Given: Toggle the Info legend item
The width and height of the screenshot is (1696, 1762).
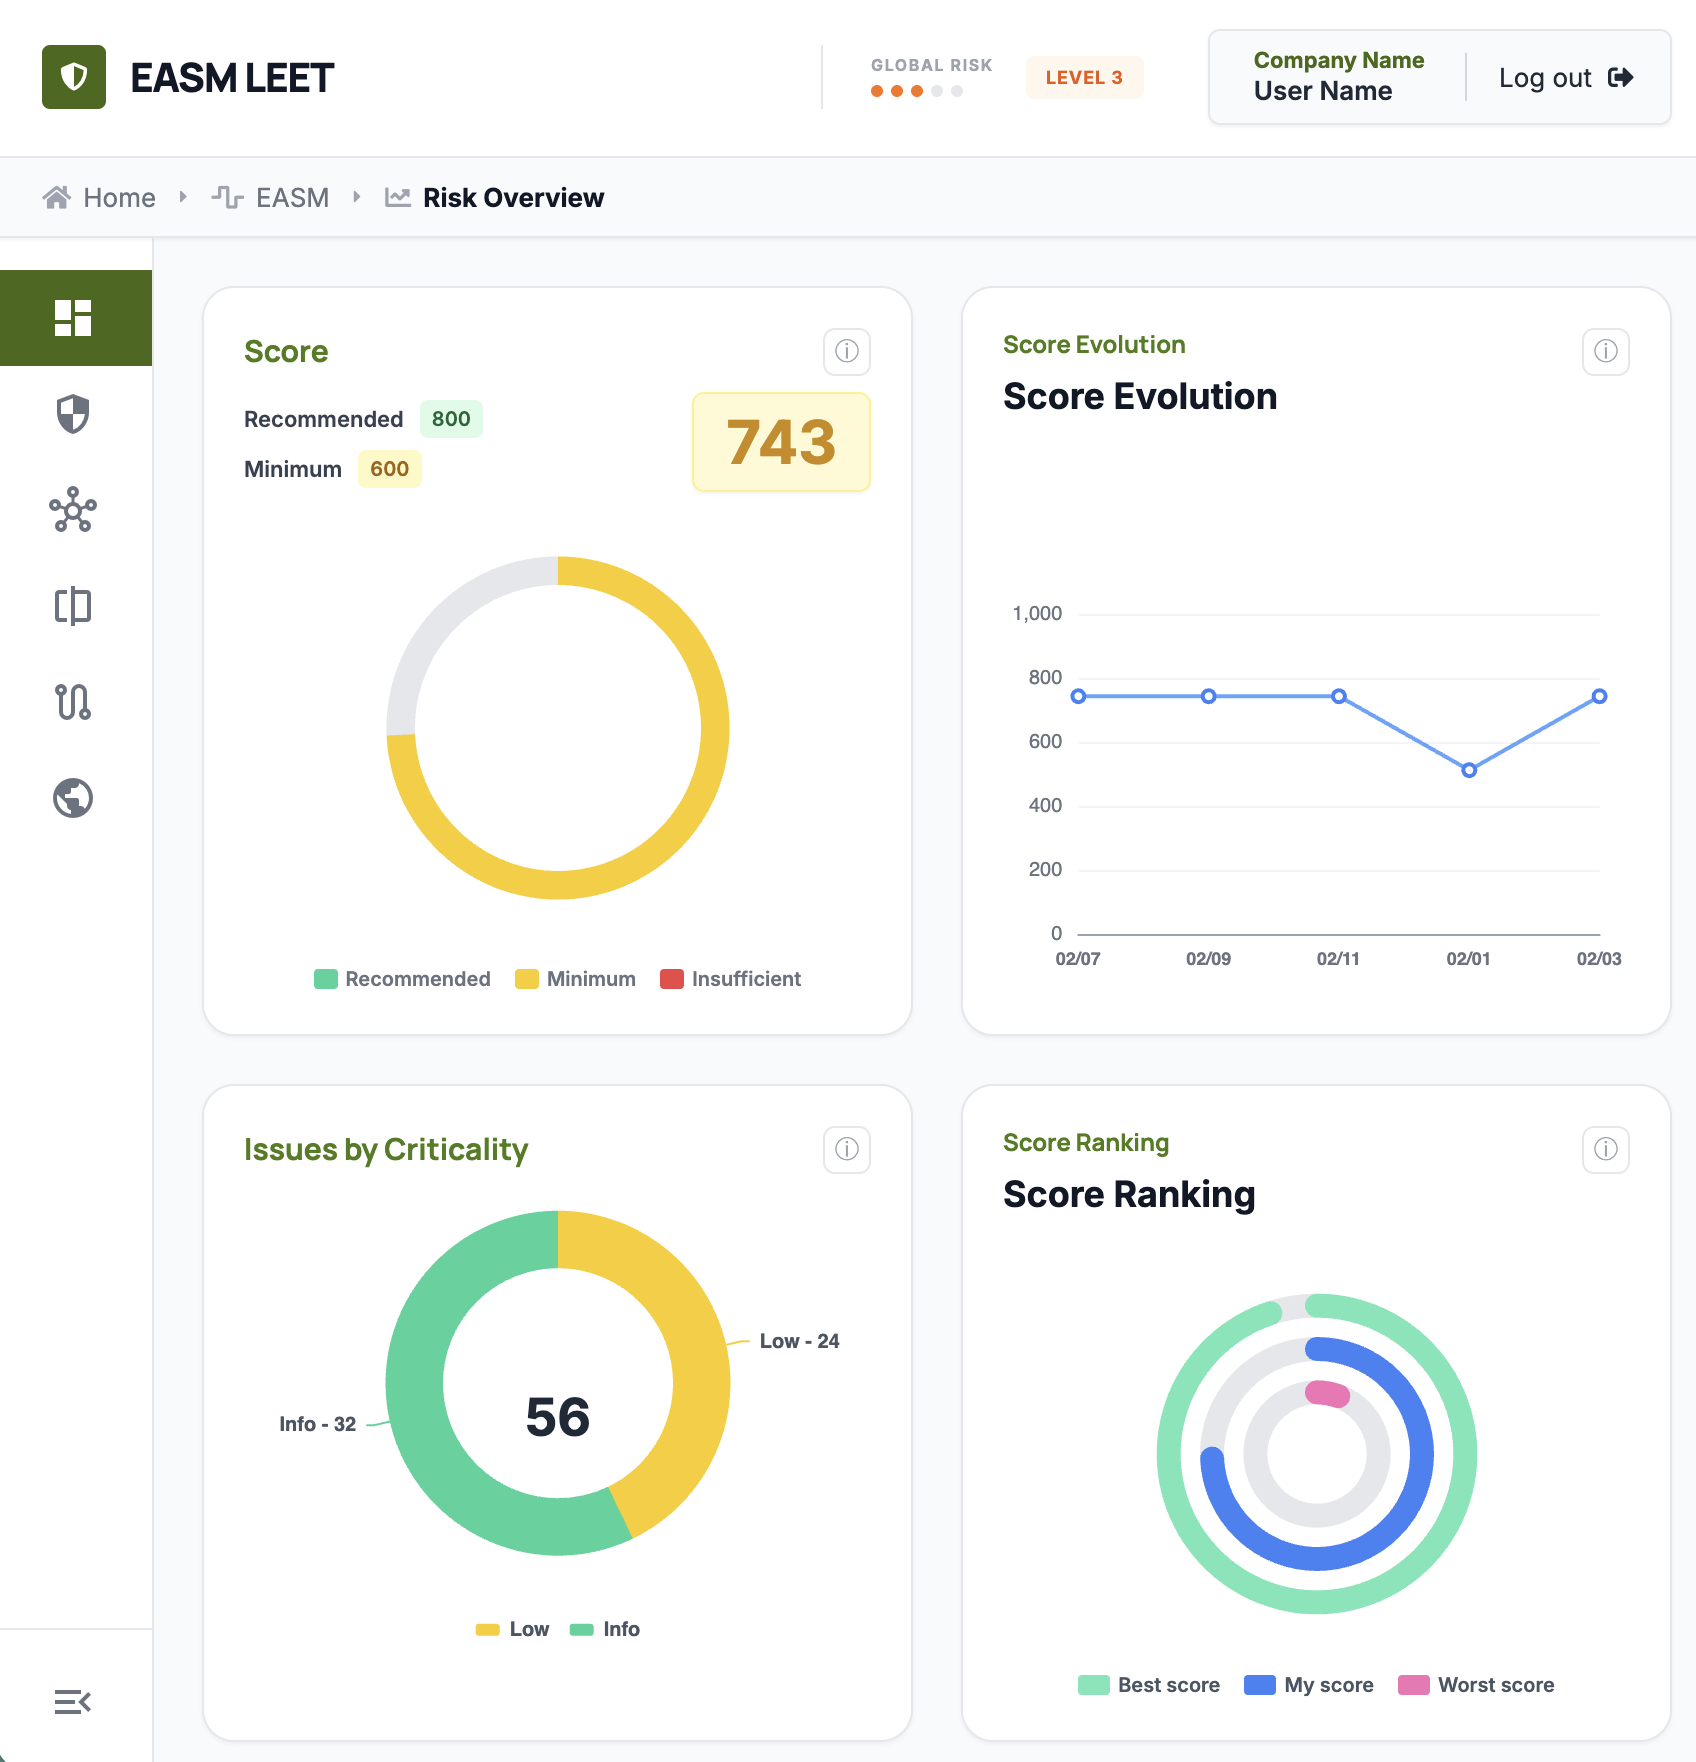Looking at the screenshot, I should click(604, 1629).
